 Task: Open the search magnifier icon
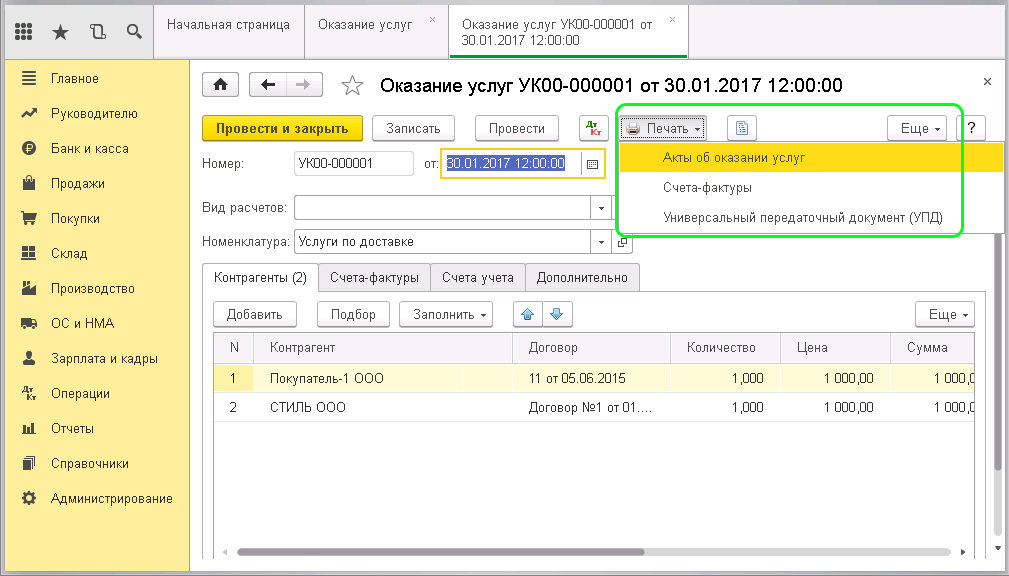[x=134, y=31]
